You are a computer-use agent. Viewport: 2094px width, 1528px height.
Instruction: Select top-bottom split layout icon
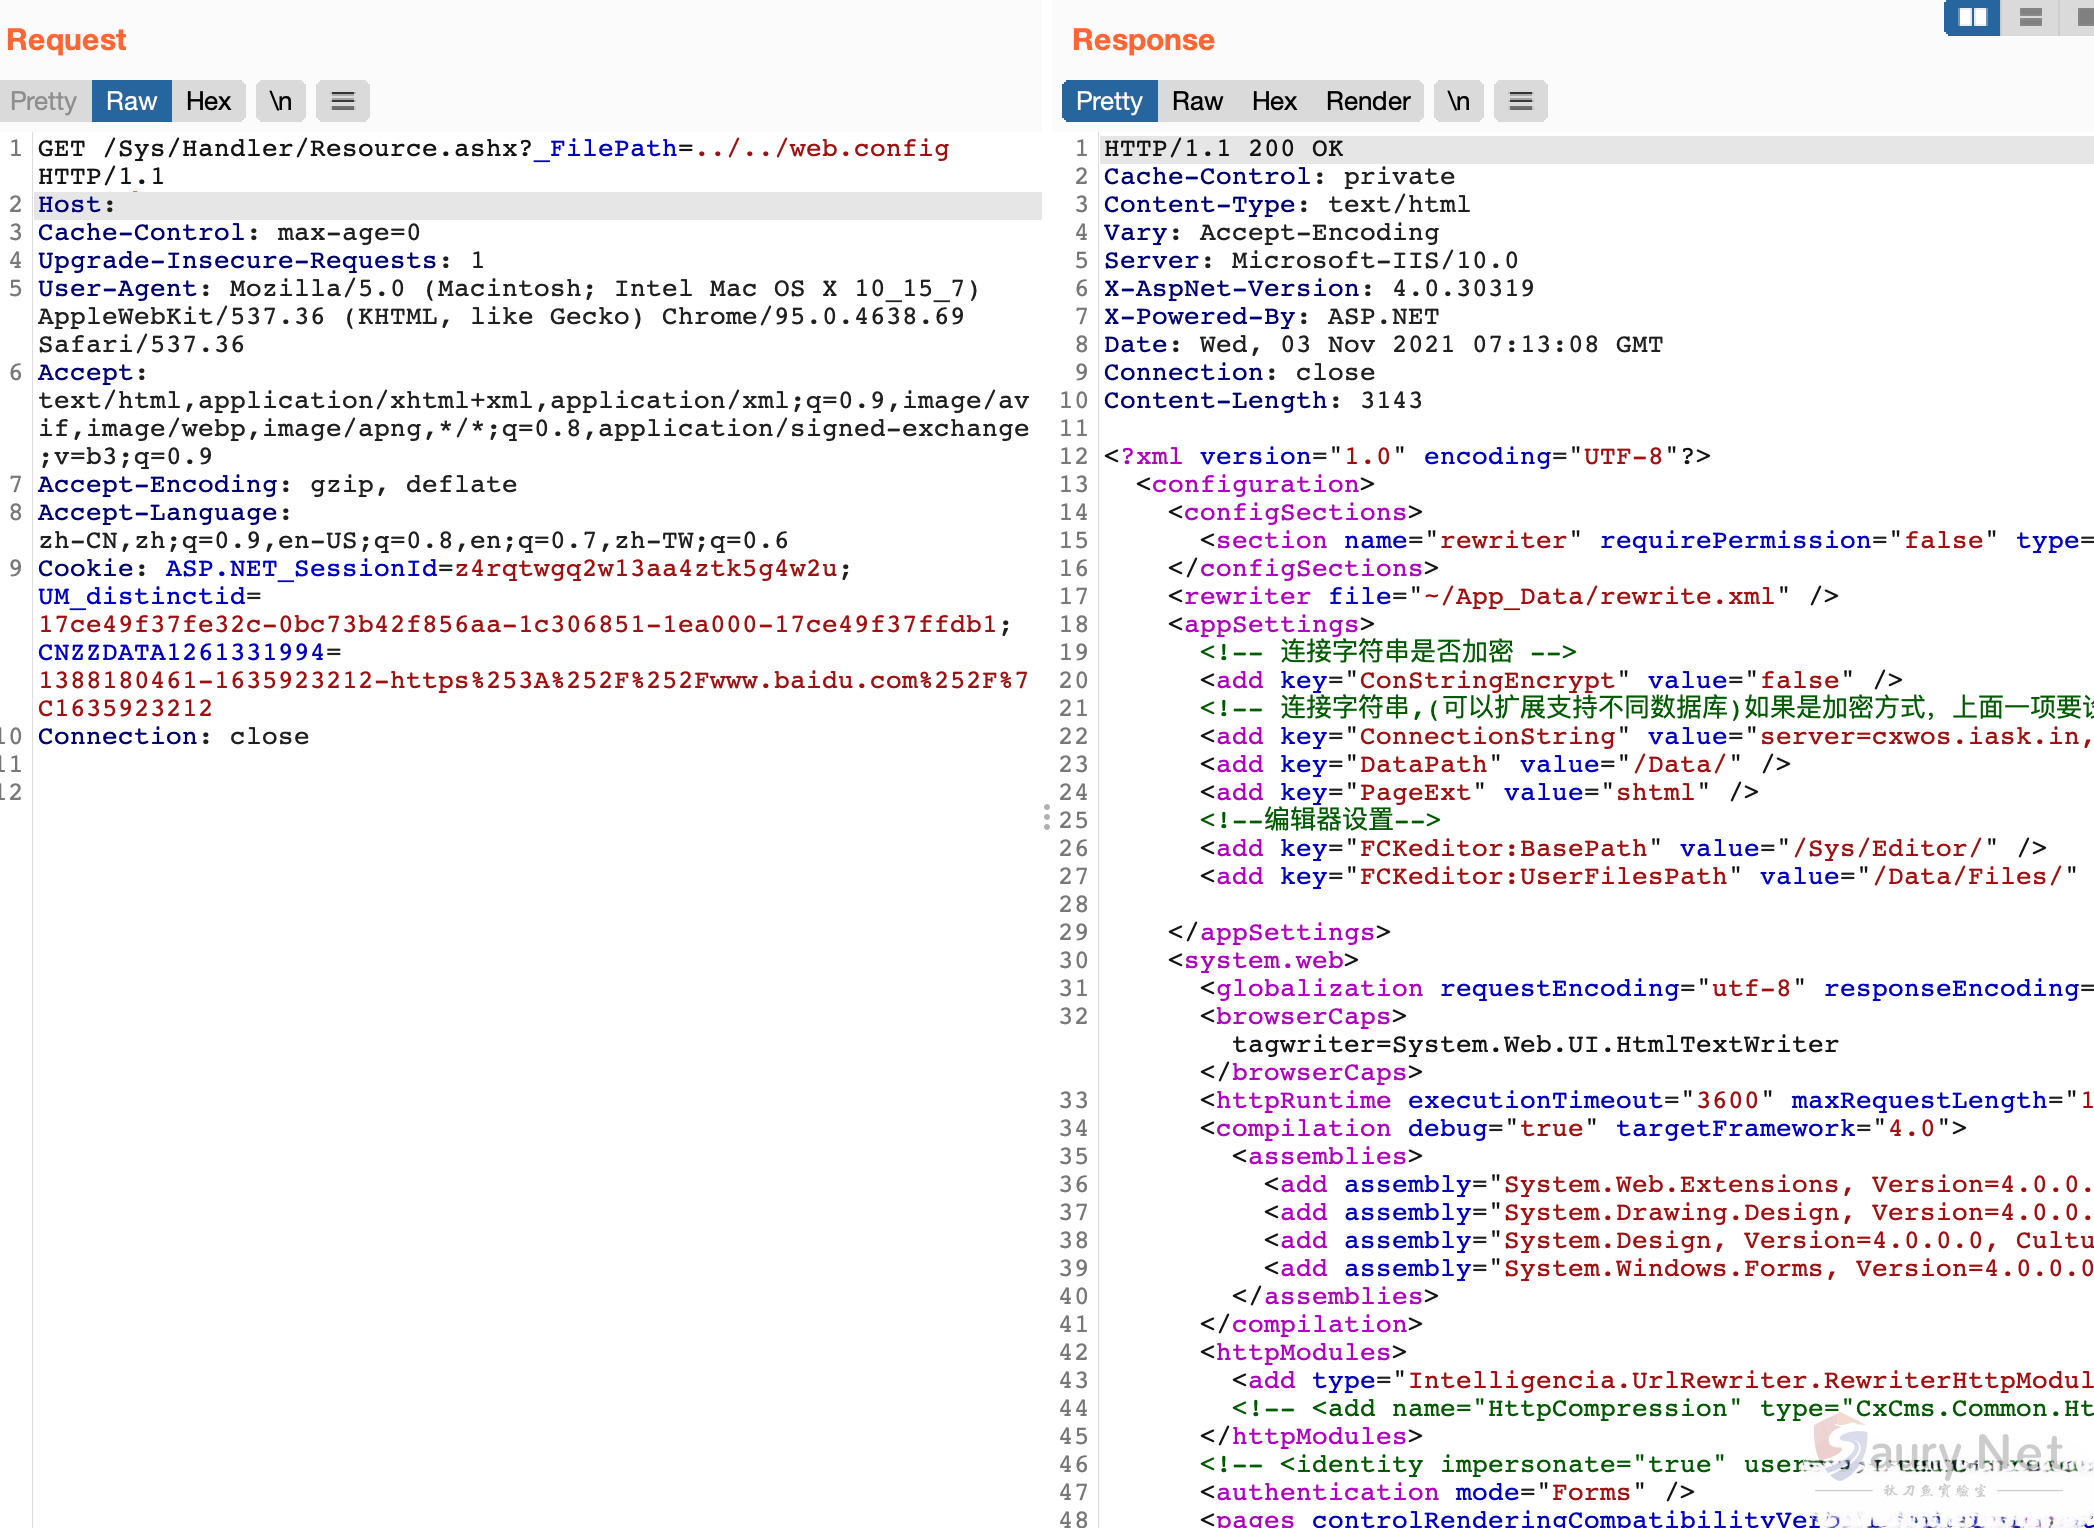point(2030,17)
